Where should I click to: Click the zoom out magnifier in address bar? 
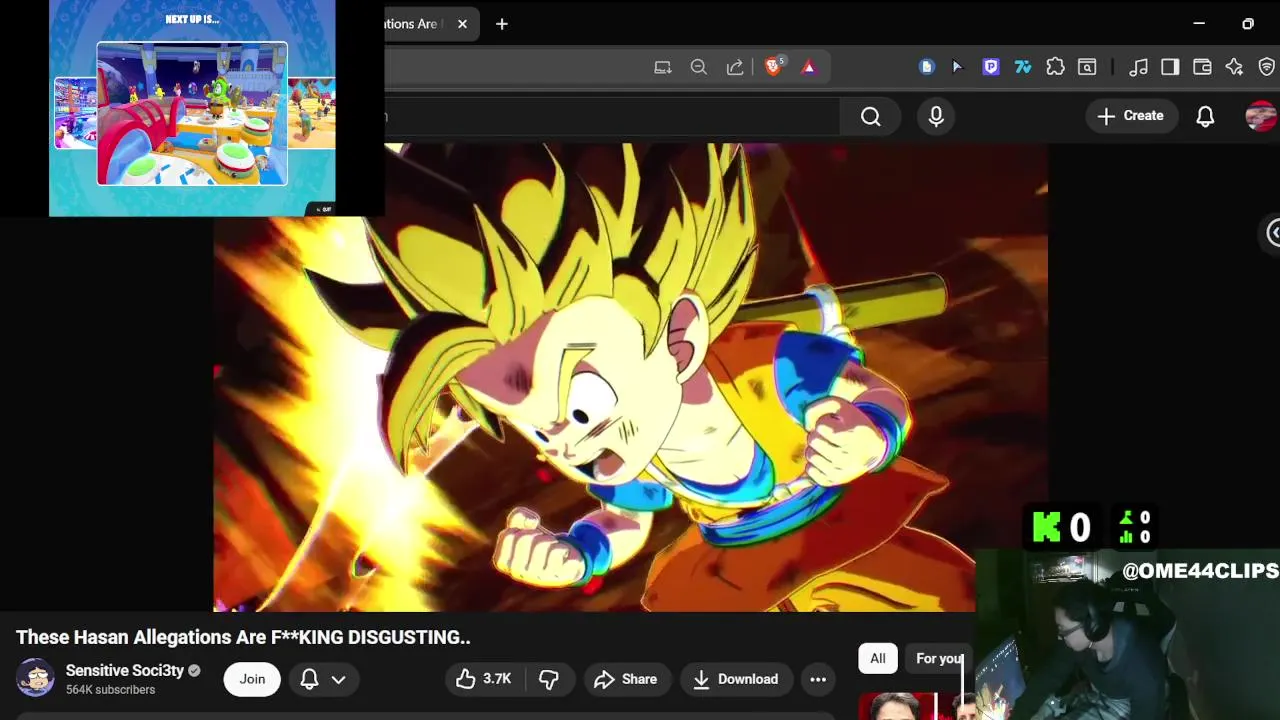click(699, 67)
